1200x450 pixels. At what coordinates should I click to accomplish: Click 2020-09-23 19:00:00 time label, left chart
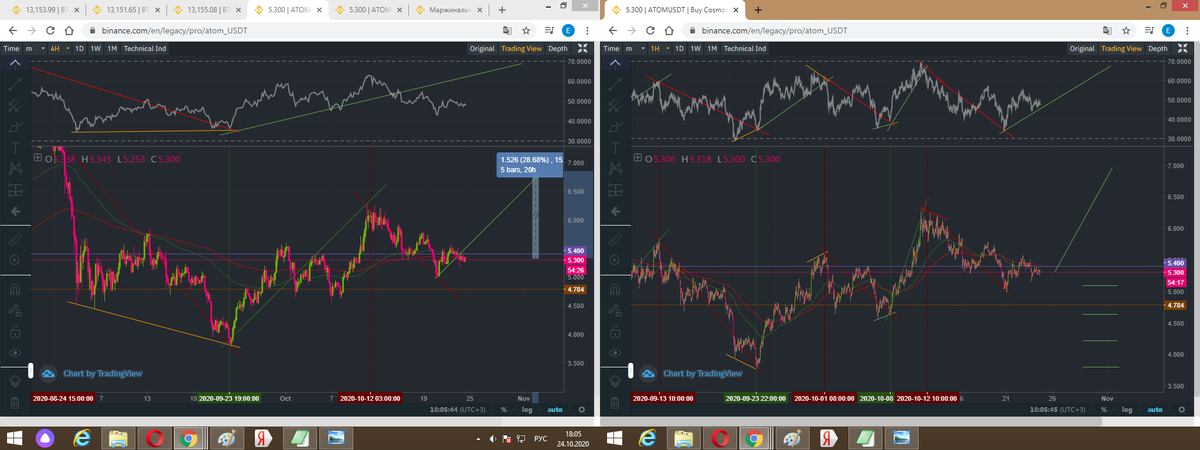click(229, 397)
